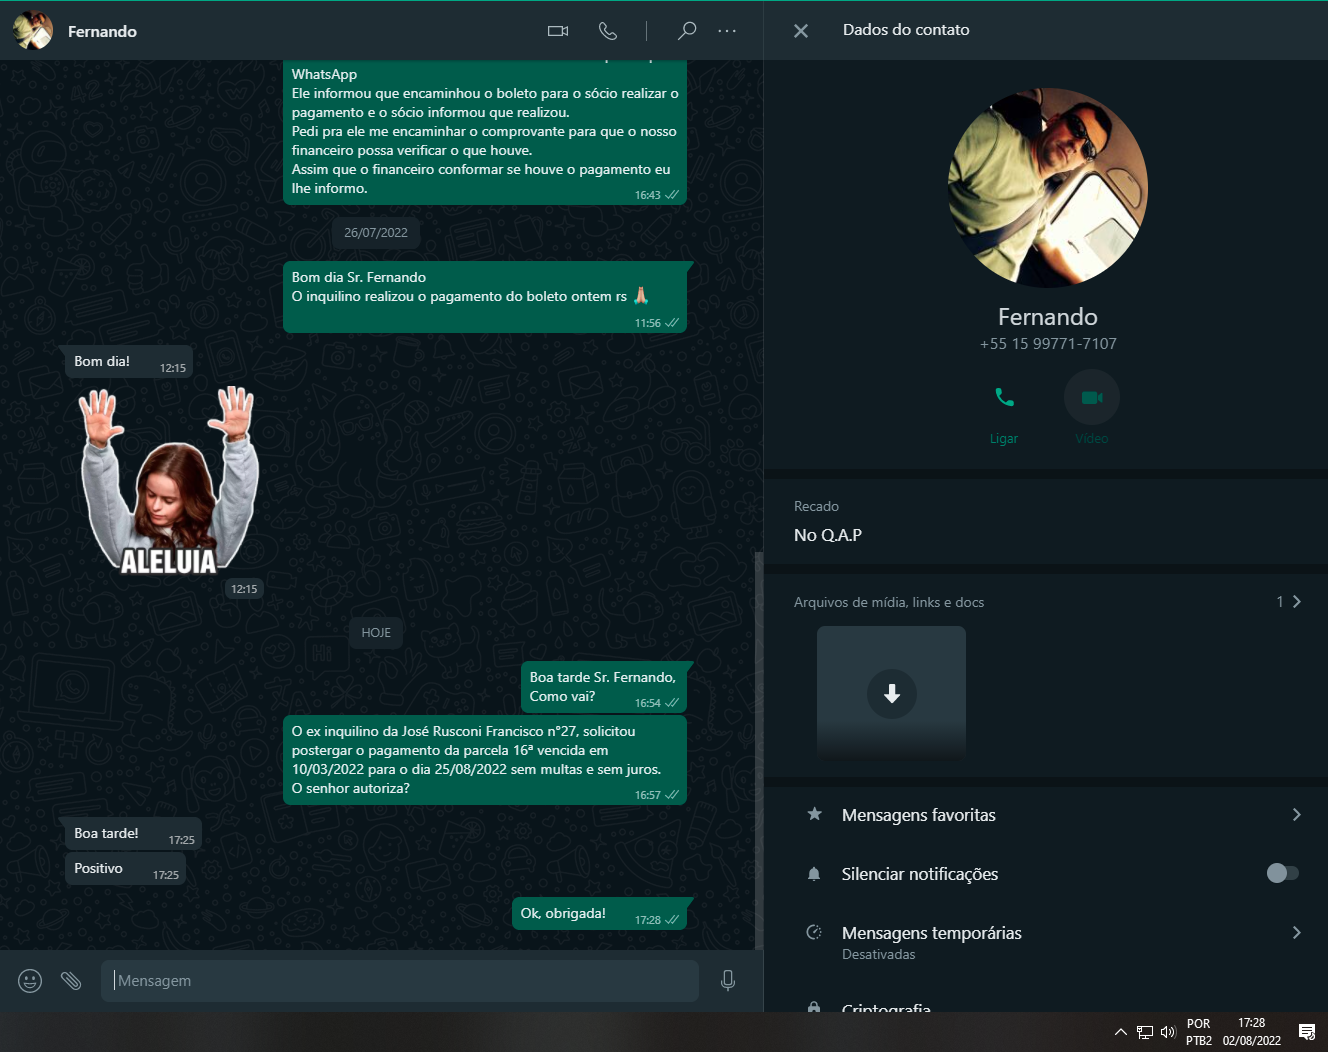1328x1052 pixels.
Task: Click the Ligar phone icon
Action: click(x=1004, y=398)
